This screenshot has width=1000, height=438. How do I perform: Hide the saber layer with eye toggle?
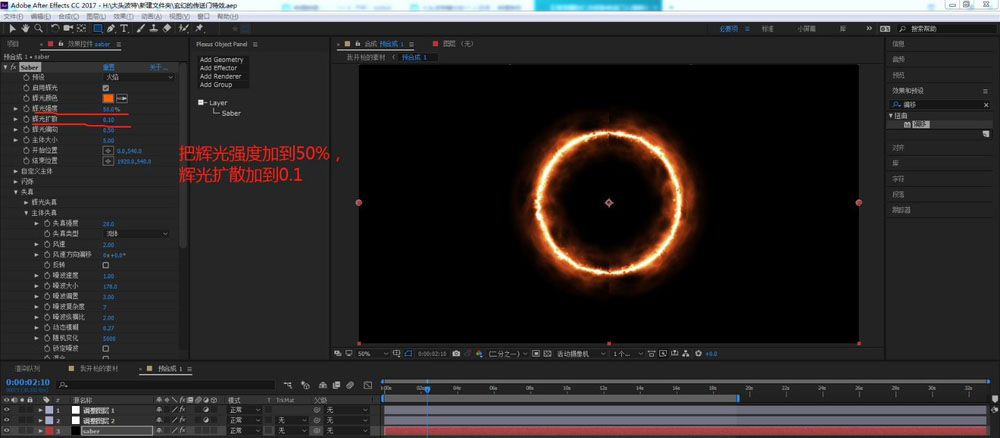[7, 431]
